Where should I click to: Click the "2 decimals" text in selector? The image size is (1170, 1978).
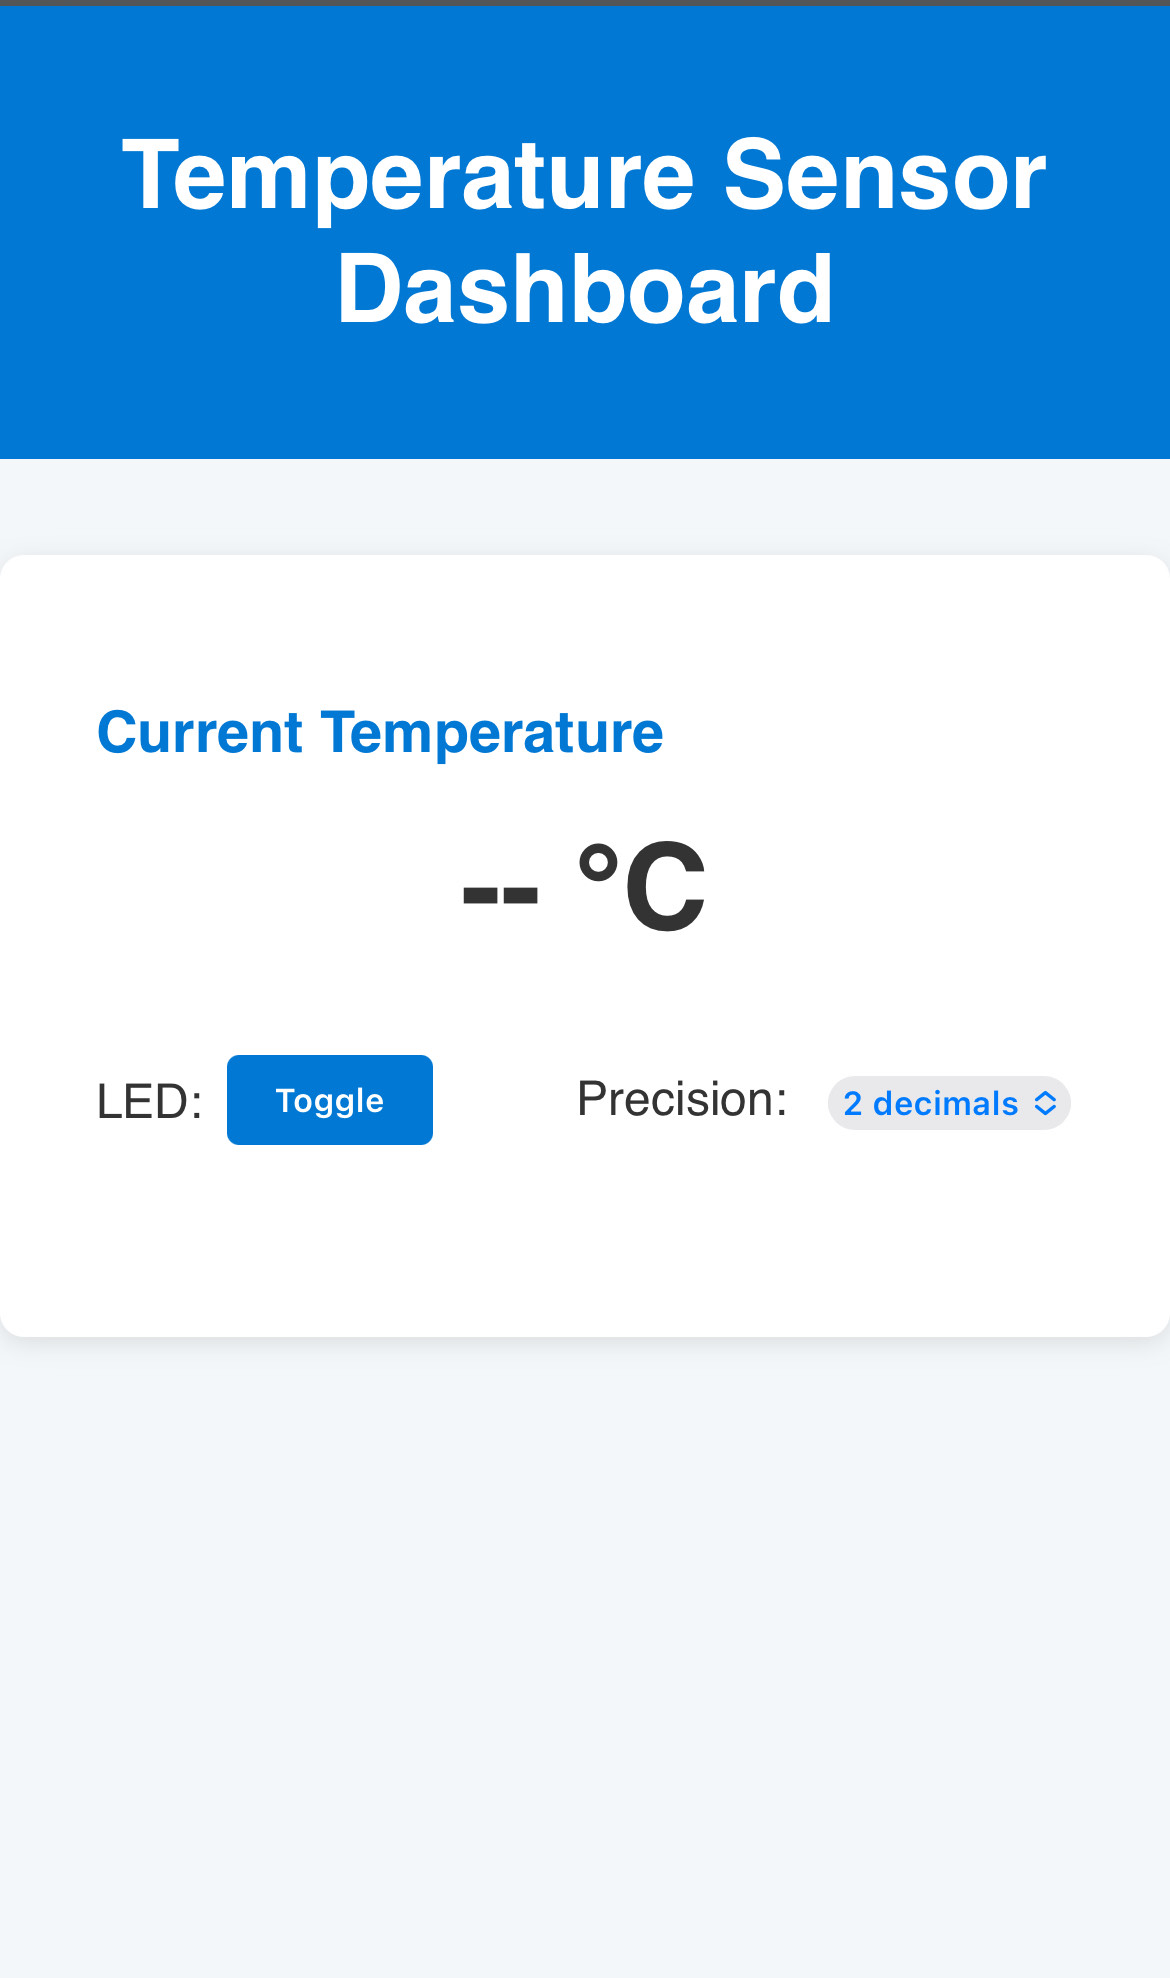click(x=930, y=1103)
